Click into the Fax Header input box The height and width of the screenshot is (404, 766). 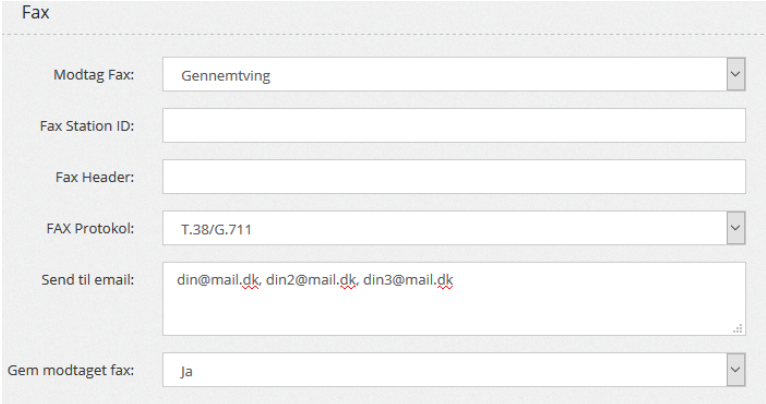[x=454, y=177]
